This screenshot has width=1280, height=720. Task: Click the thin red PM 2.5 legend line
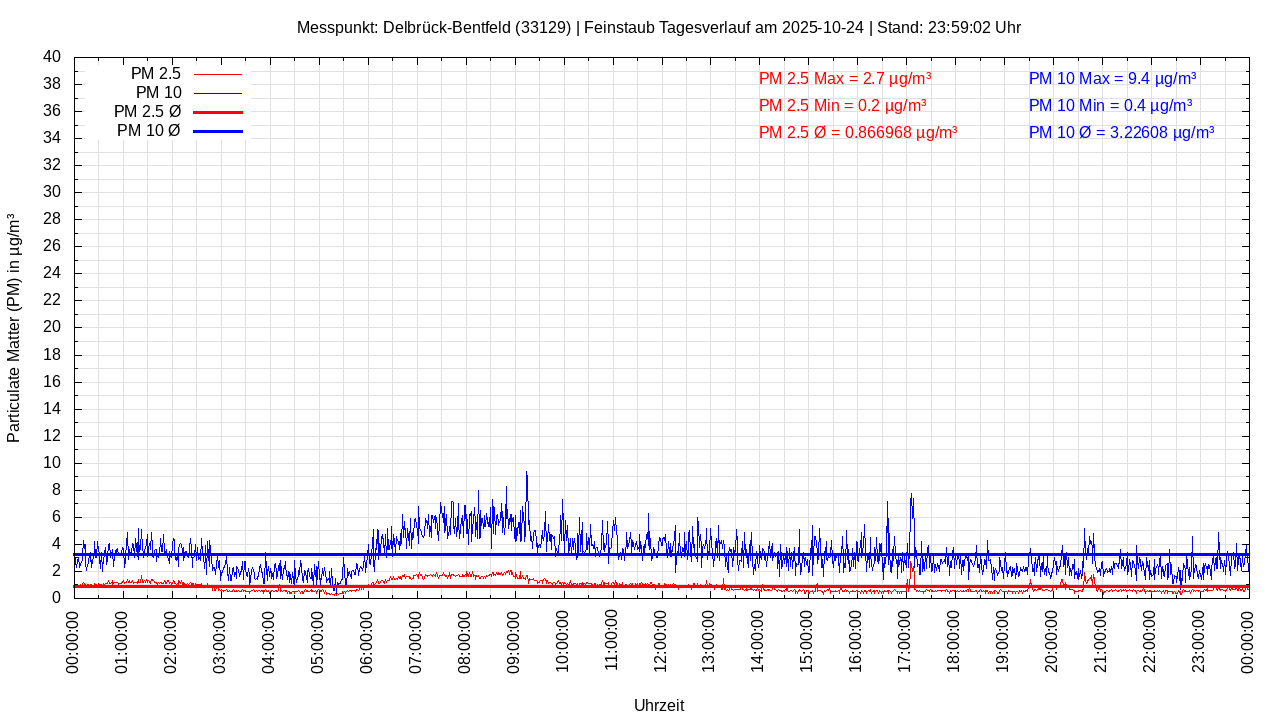click(218, 74)
